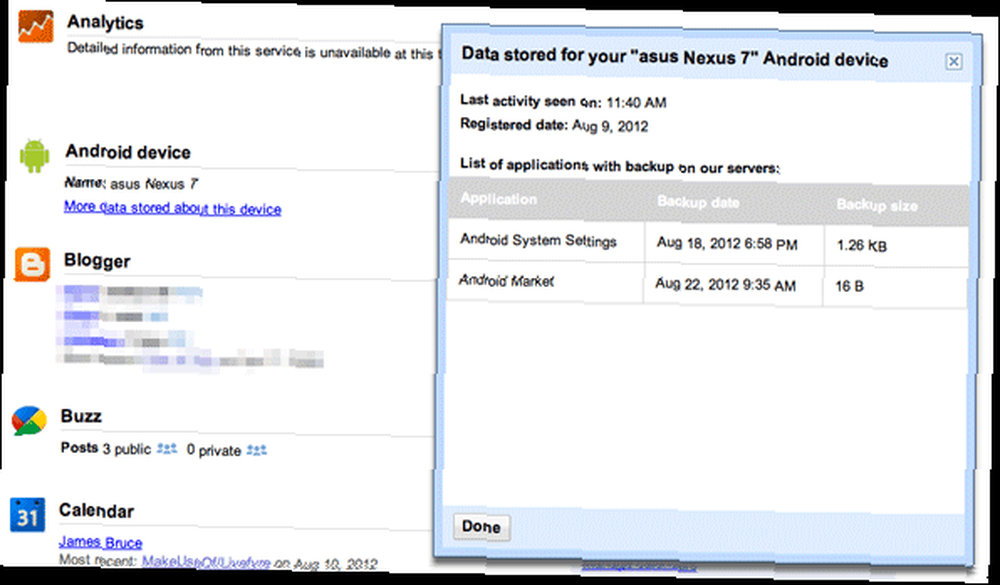Click the people icon beside 3 public
The width and height of the screenshot is (1000, 585).
click(167, 449)
